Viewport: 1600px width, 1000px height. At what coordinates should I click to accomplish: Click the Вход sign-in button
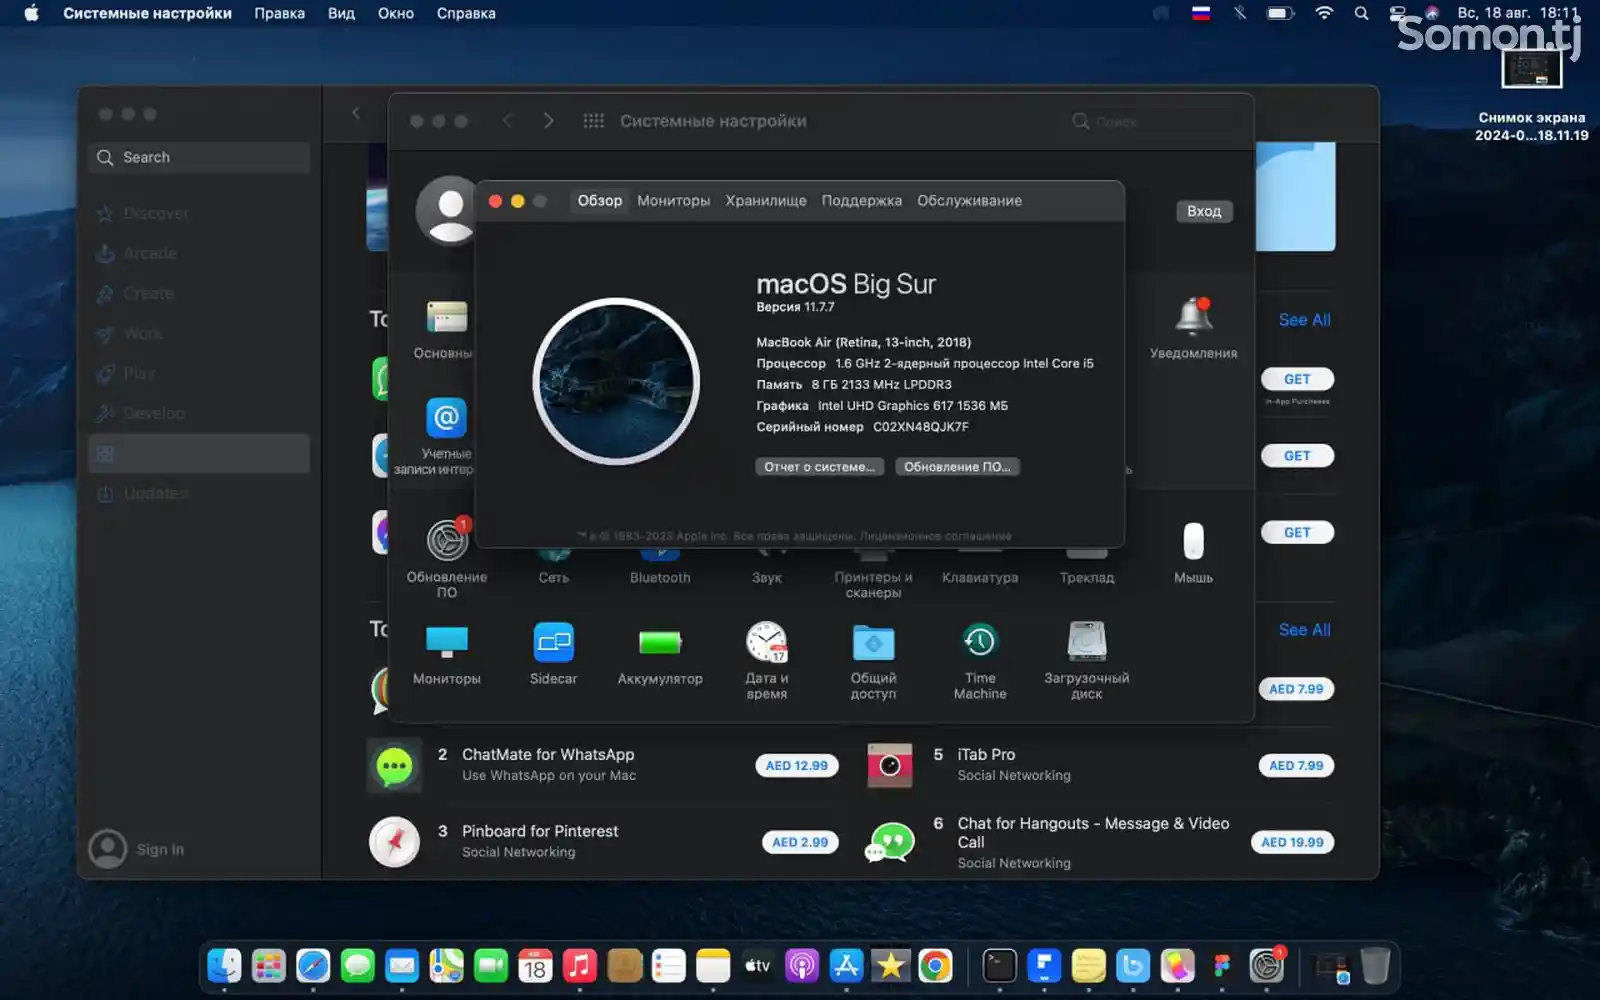click(1204, 211)
